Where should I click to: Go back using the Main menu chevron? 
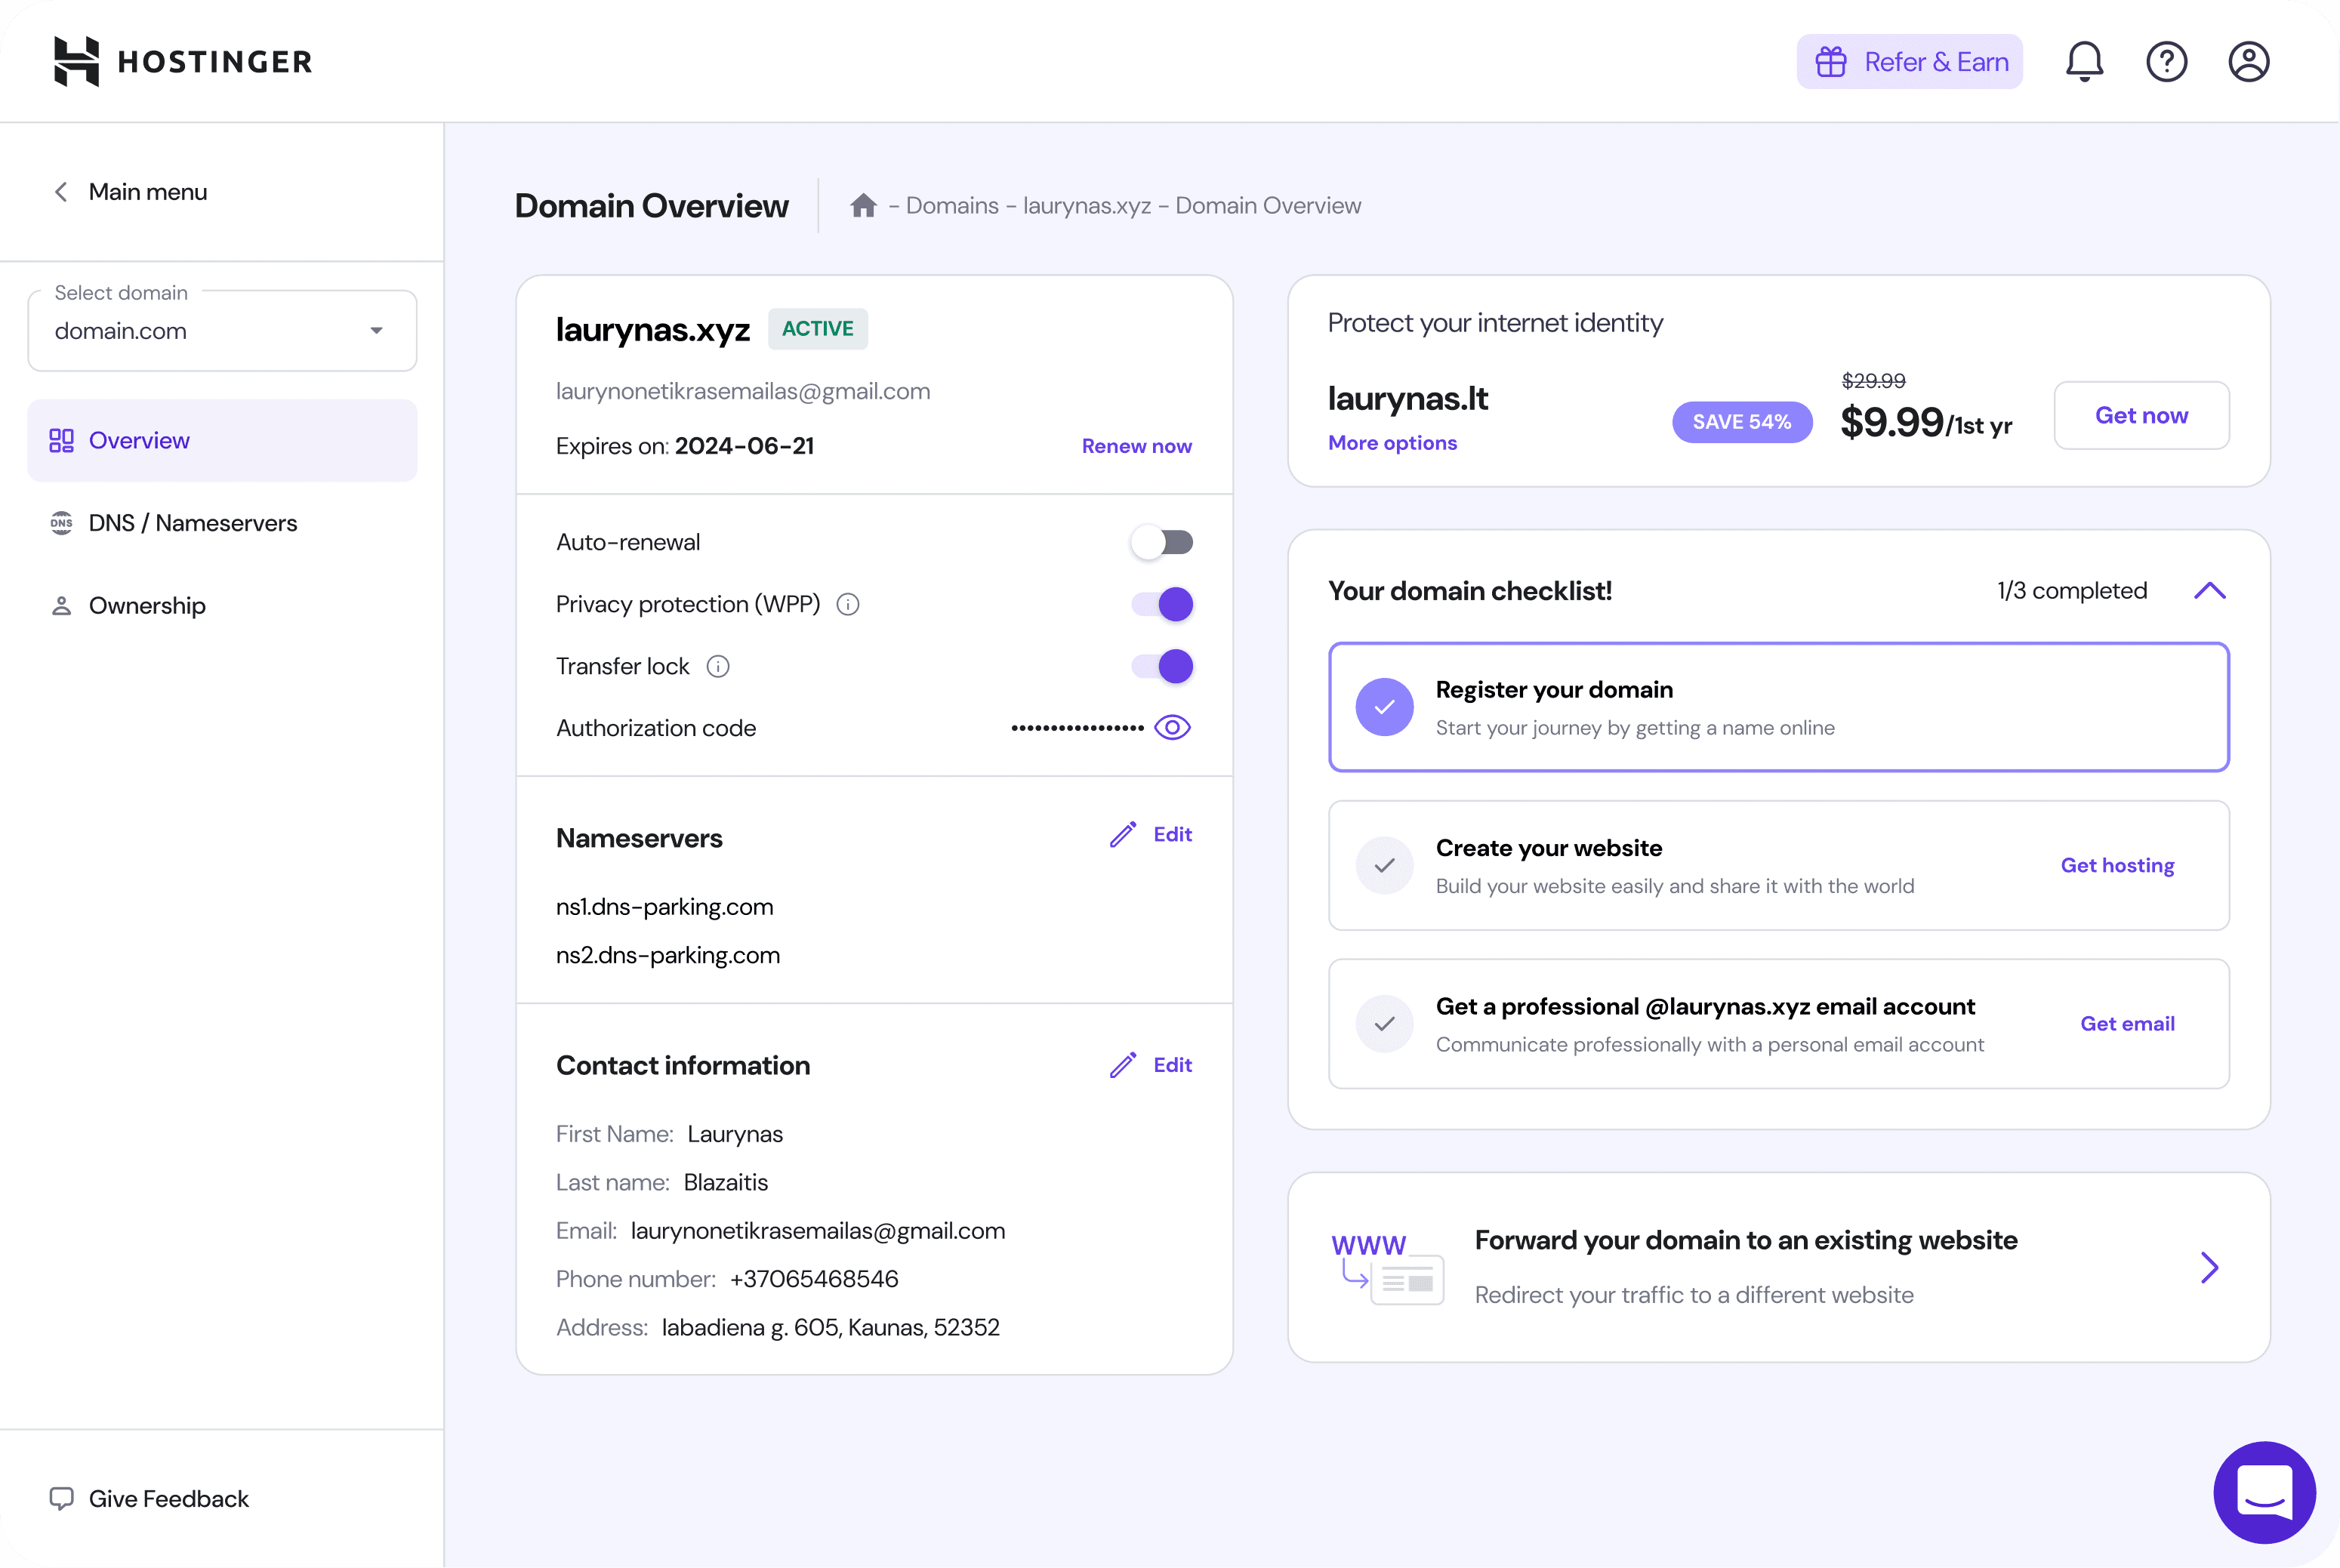61,192
